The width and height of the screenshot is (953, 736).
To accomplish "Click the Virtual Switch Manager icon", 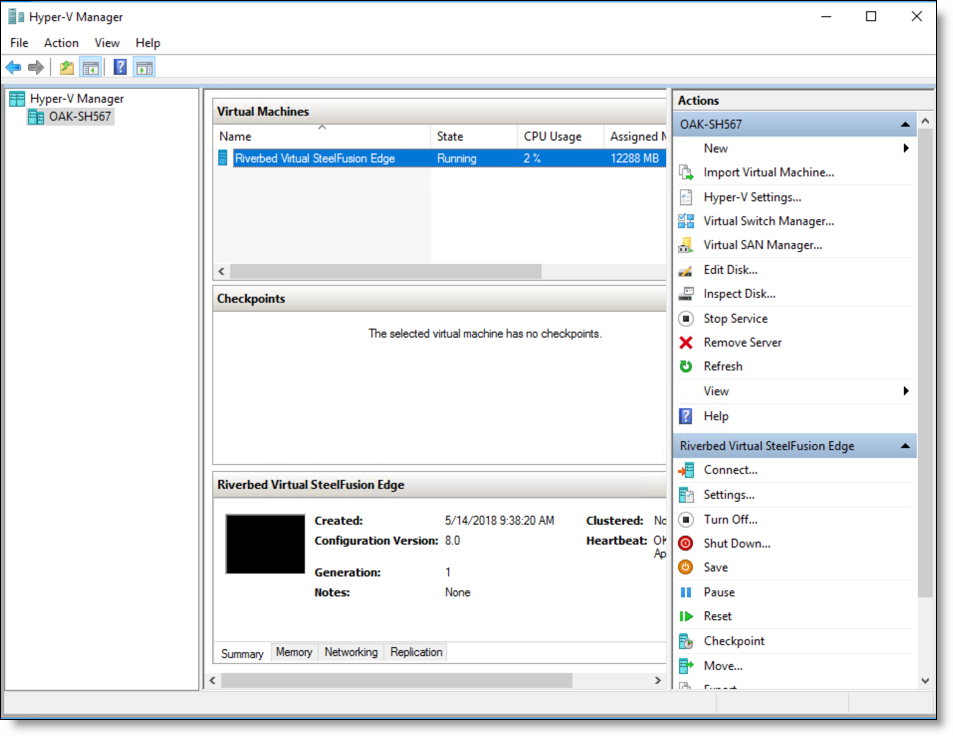I will tap(686, 221).
